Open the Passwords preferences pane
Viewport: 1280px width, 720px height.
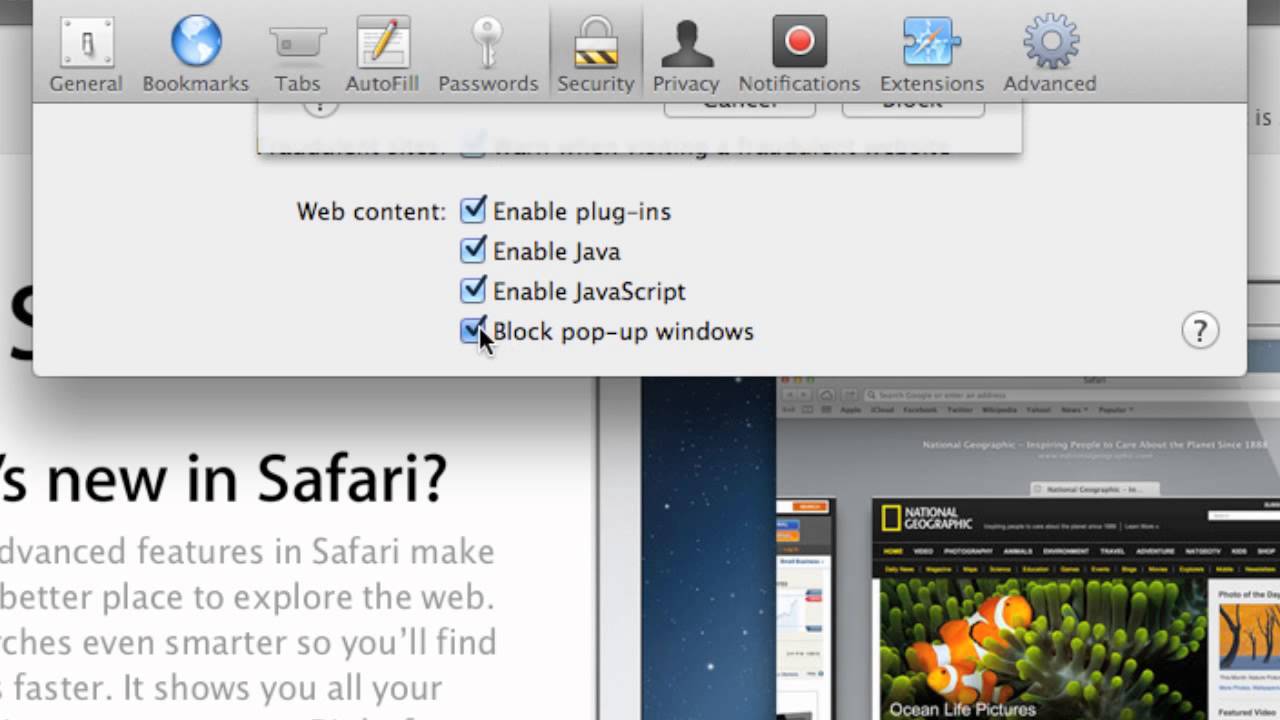point(488,54)
